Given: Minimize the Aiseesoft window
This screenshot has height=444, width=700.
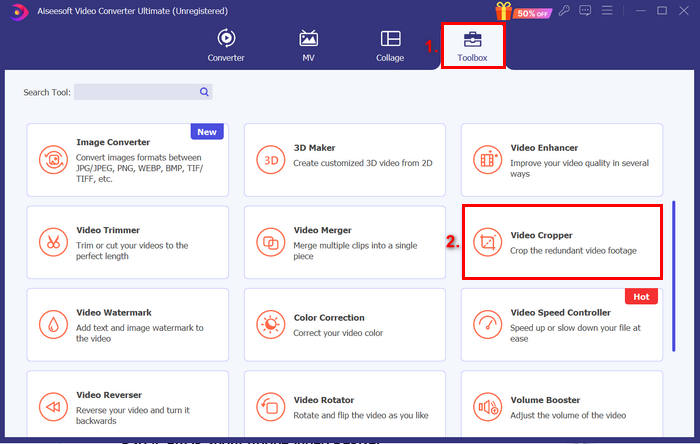Looking at the screenshot, I should 641,11.
